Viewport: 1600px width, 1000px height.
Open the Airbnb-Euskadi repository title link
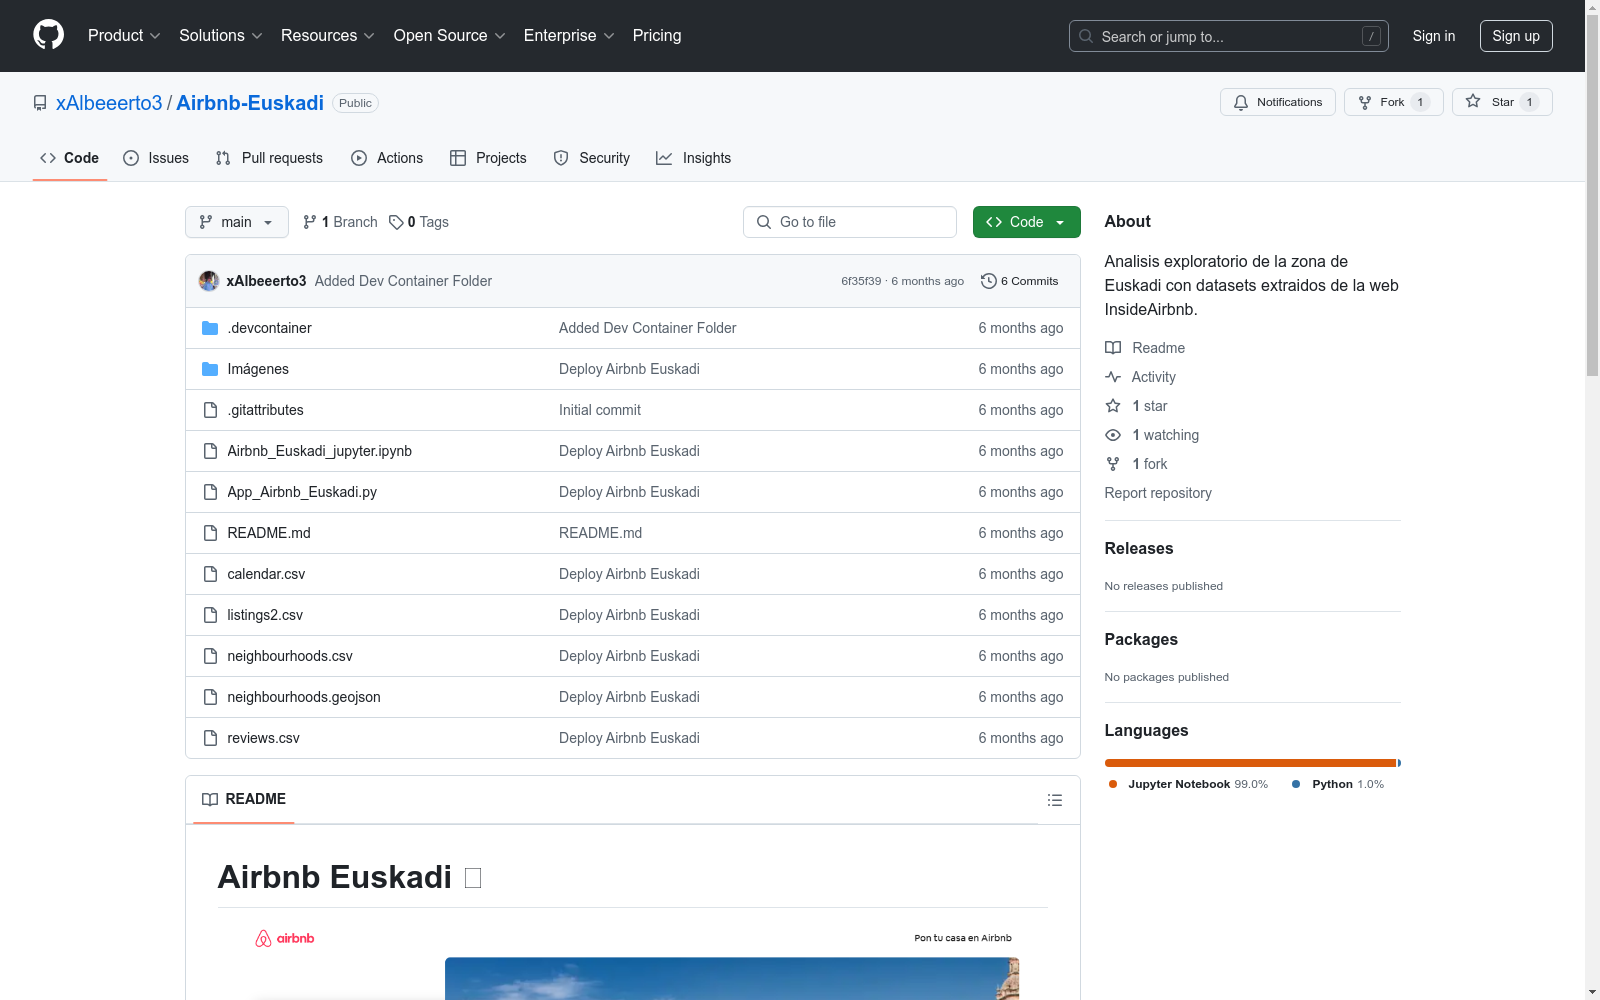(x=250, y=103)
